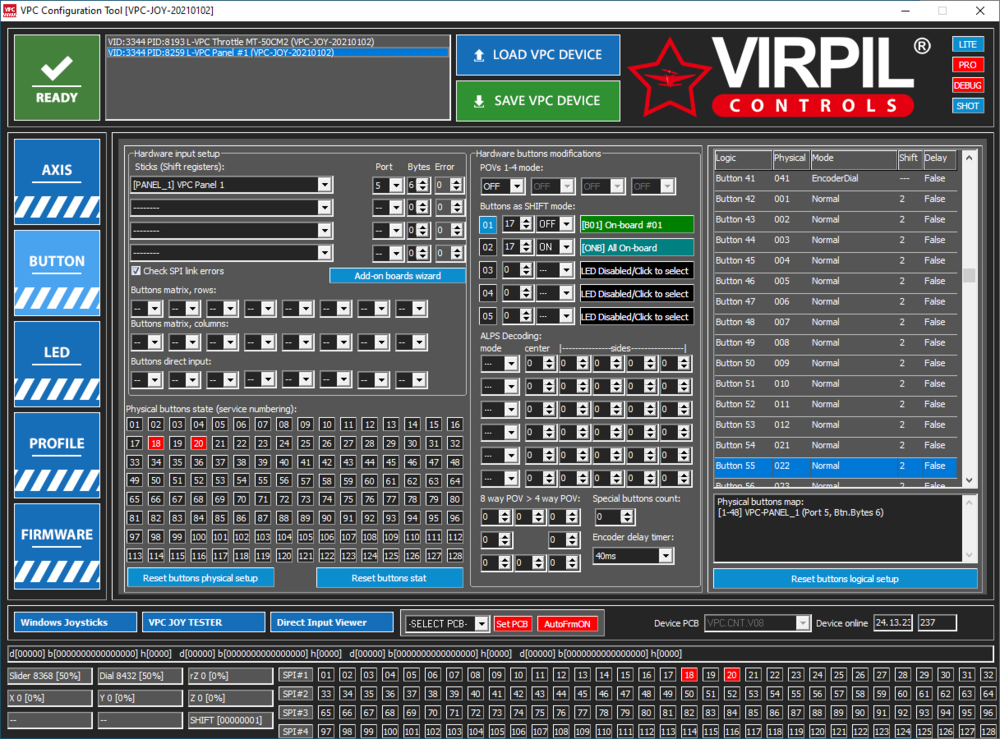Click the Virpil Controls star logo

click(x=669, y=78)
